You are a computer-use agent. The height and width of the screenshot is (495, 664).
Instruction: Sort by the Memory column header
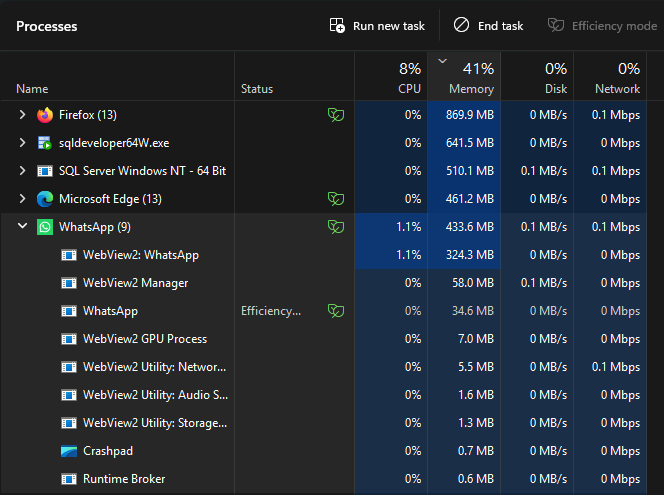(464, 77)
